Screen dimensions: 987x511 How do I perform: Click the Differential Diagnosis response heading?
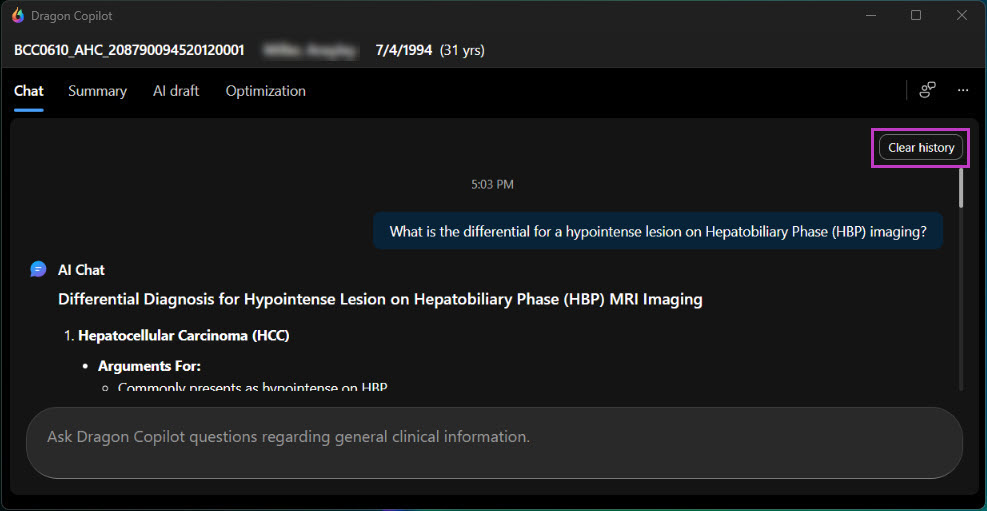coord(380,300)
